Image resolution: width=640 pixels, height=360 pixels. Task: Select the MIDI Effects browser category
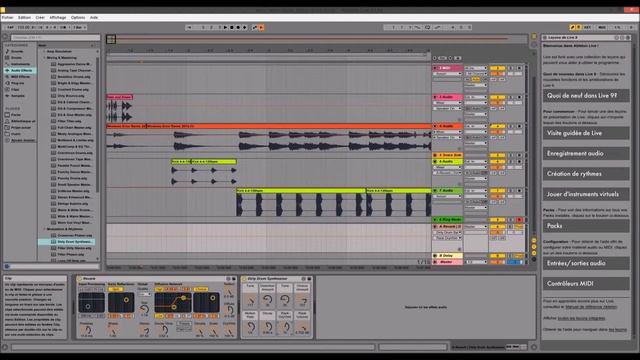click(x=20, y=77)
